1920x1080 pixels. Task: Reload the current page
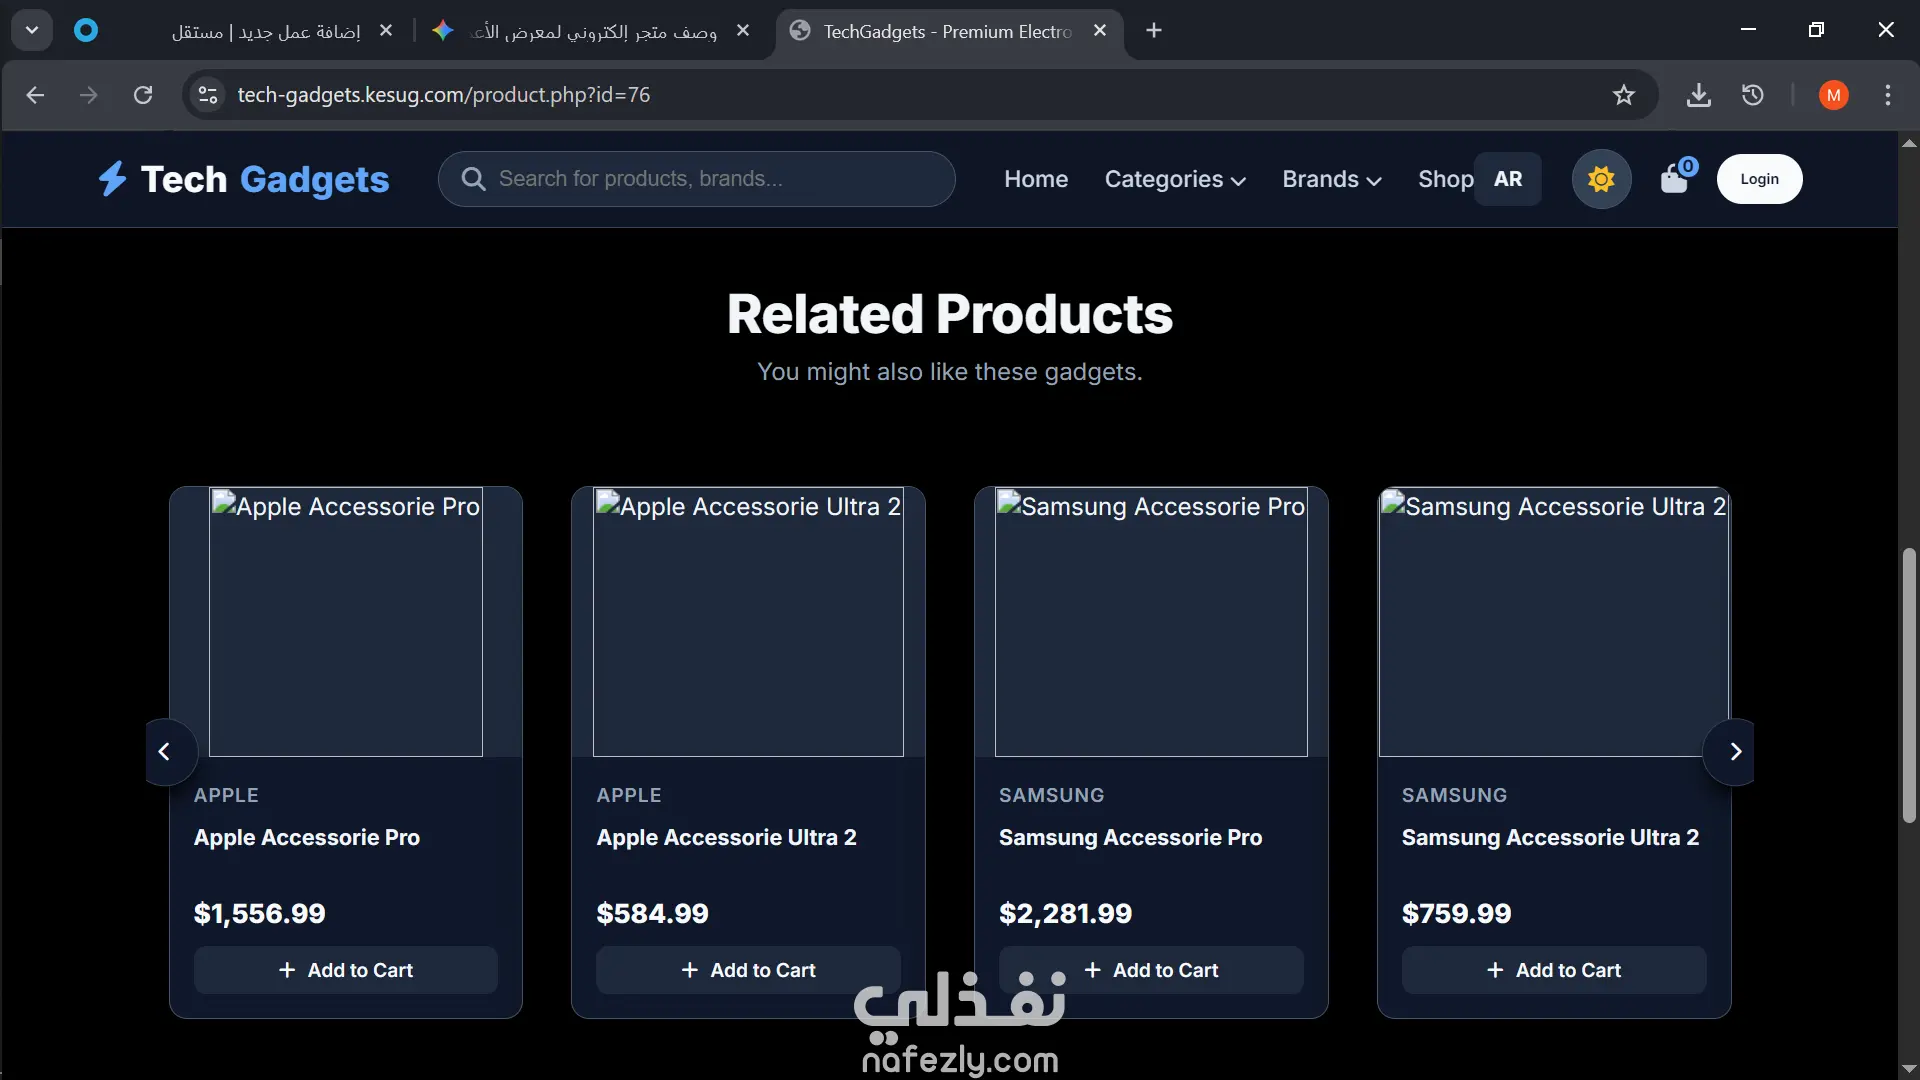coord(143,95)
